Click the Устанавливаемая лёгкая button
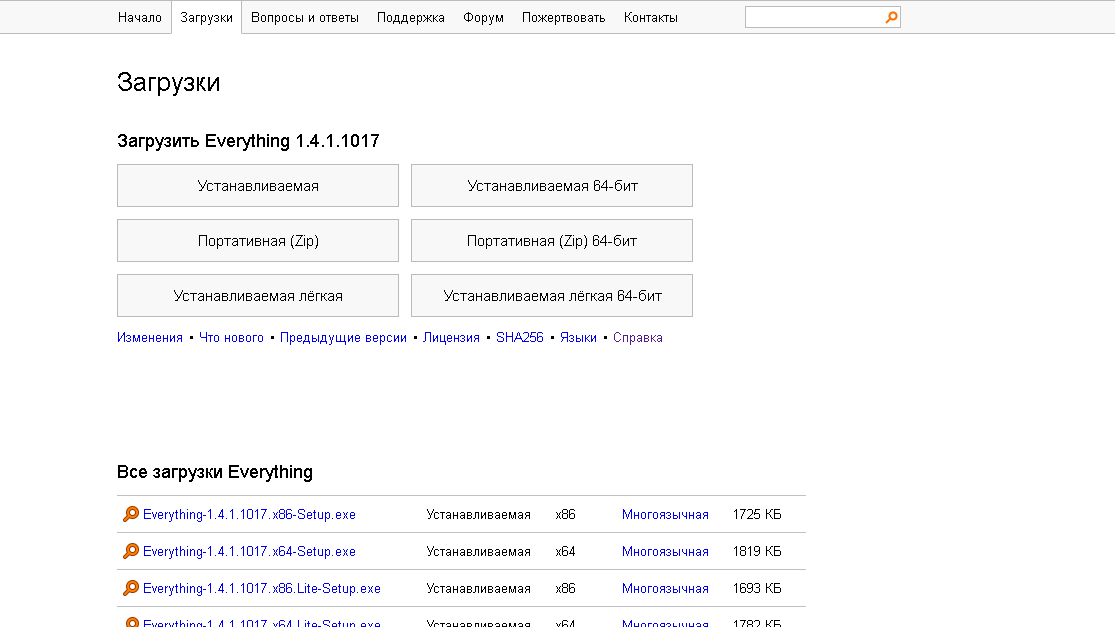Viewport: 1115px width, 627px height. click(257, 296)
